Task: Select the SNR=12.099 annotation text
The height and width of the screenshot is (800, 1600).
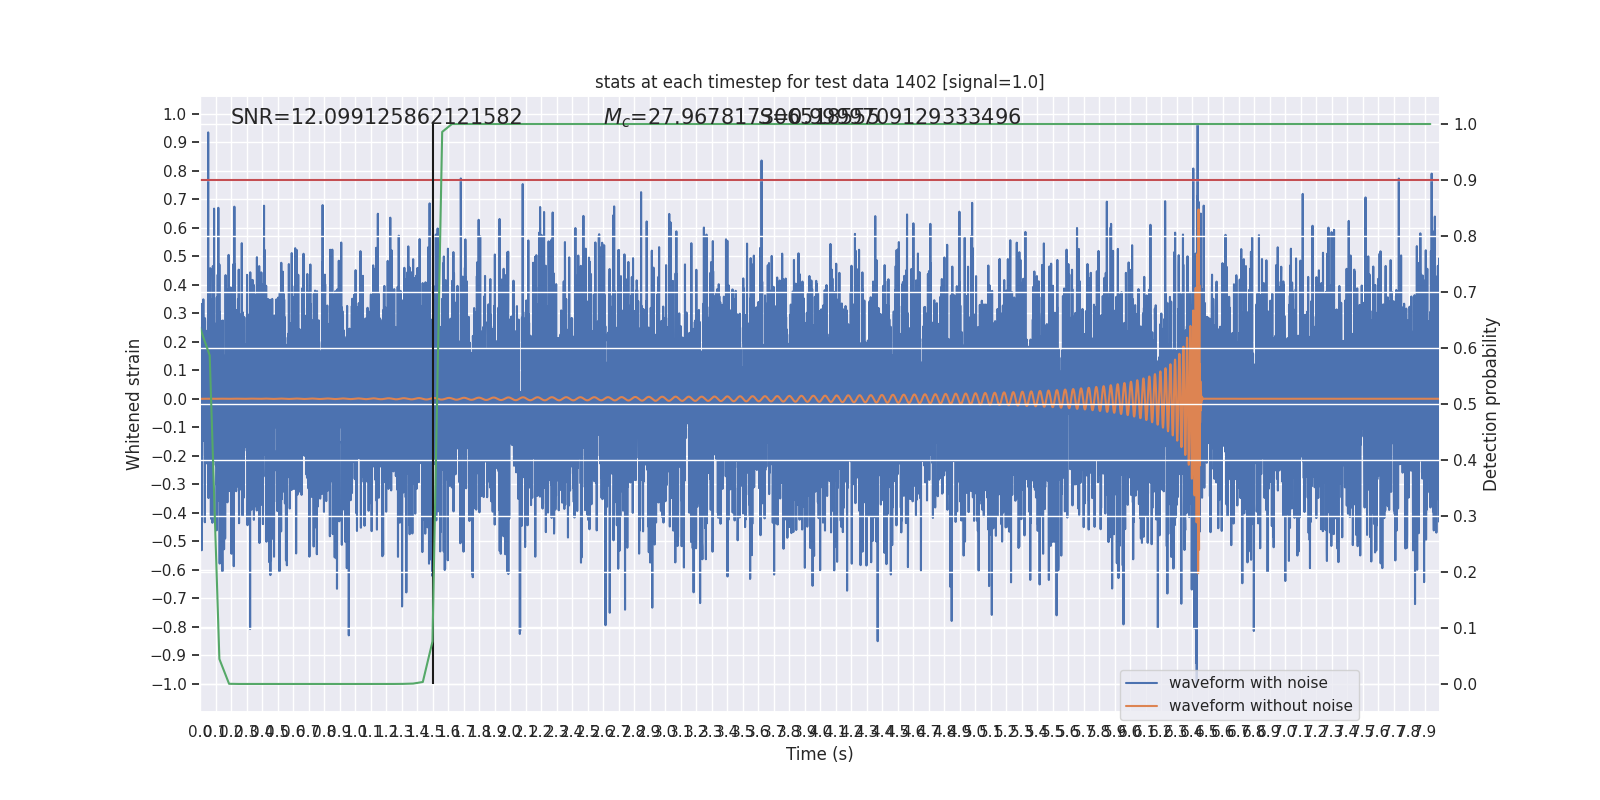Action: 376,117
